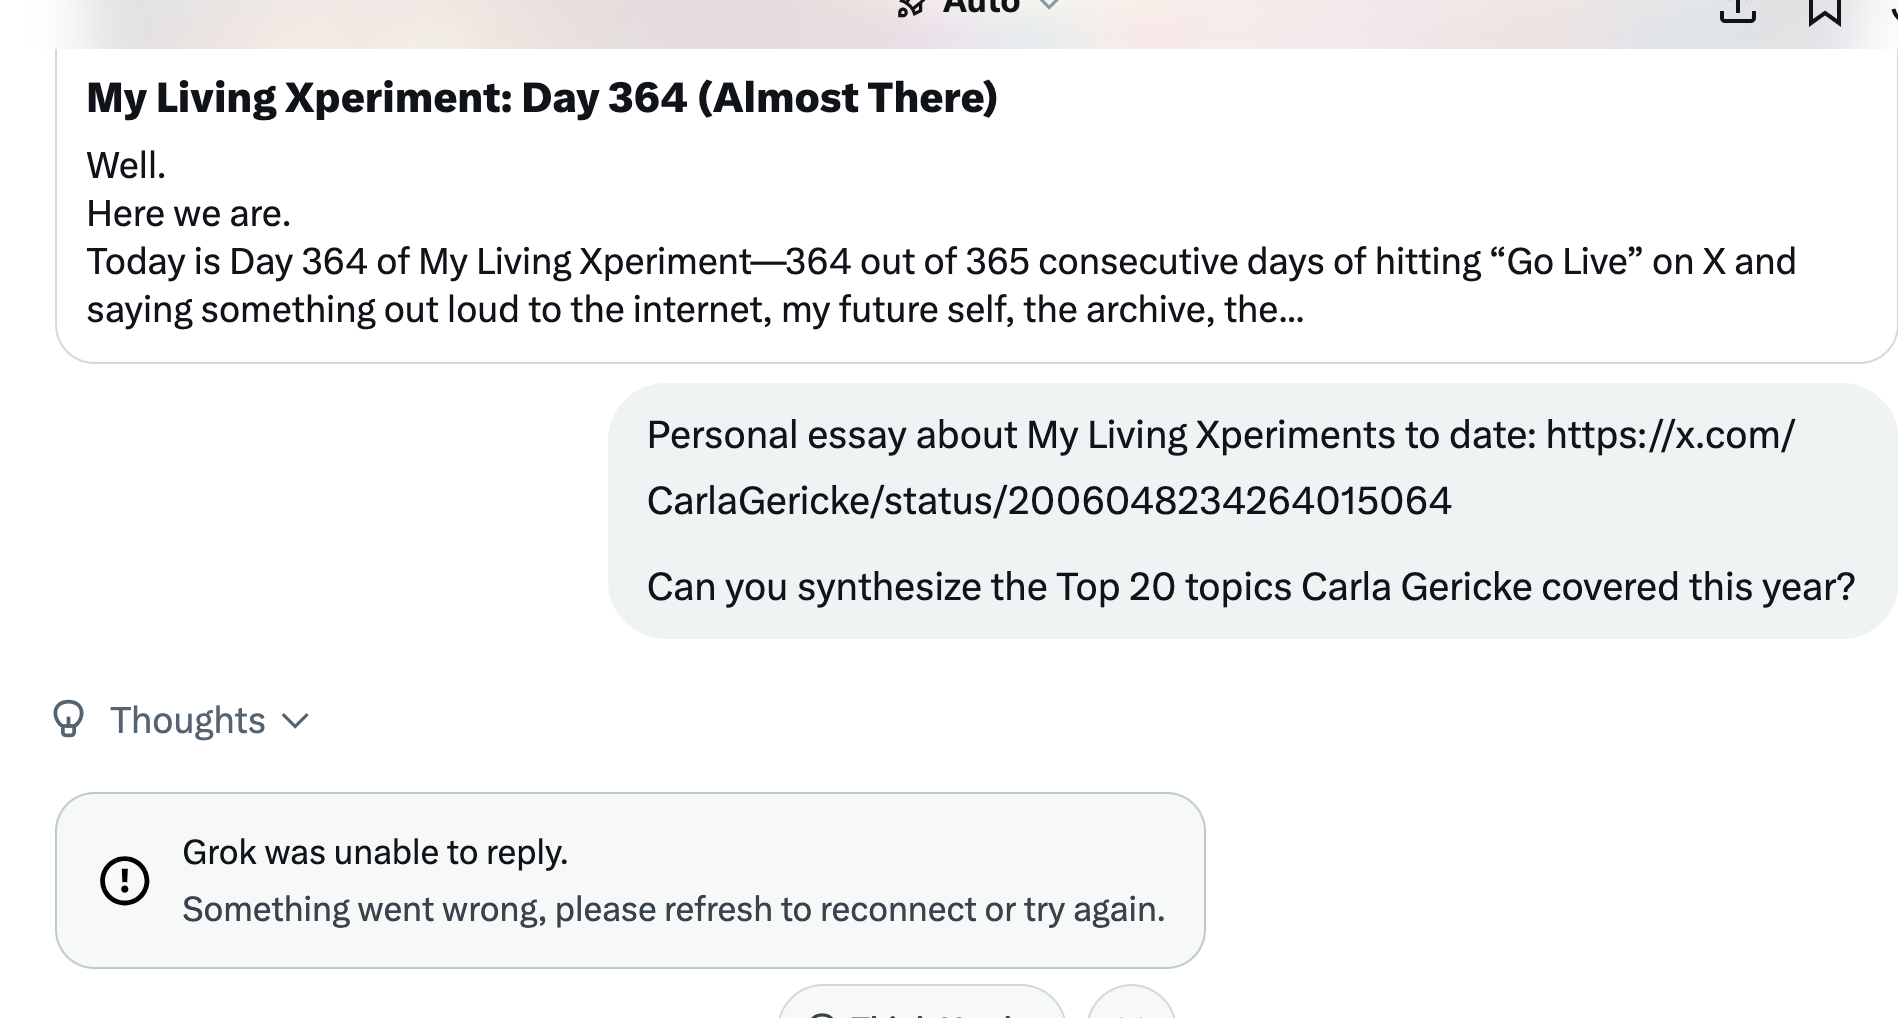Click 'Grok was unable to reply.' message

click(x=375, y=852)
